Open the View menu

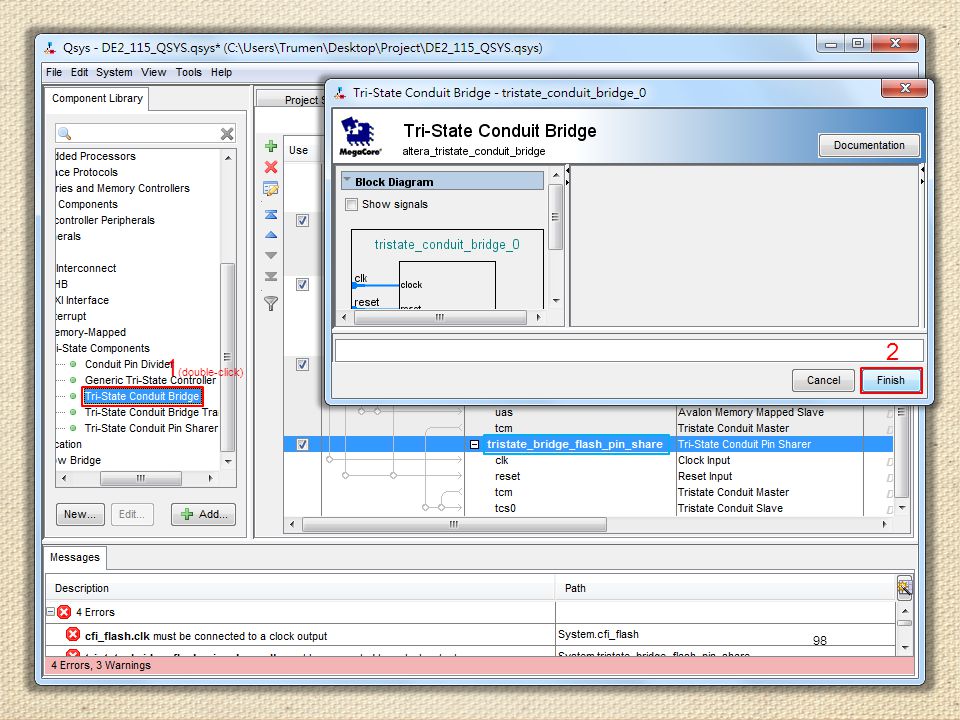point(154,72)
